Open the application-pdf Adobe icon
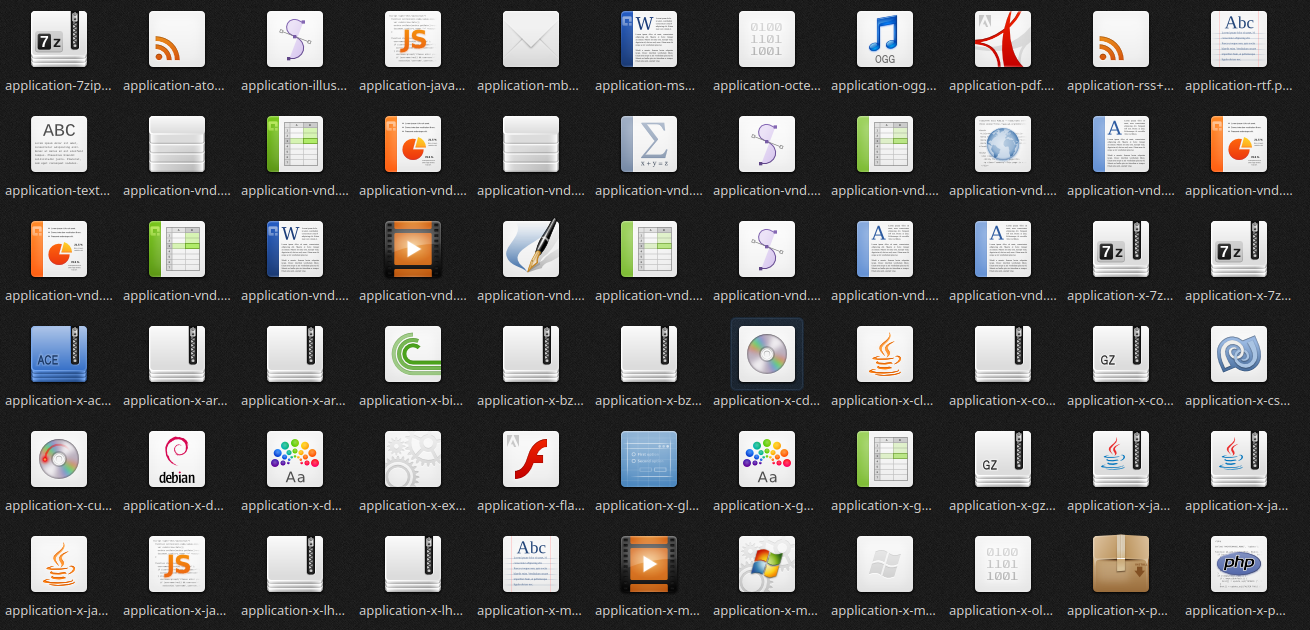Image resolution: width=1310 pixels, height=630 pixels. (x=1003, y=39)
